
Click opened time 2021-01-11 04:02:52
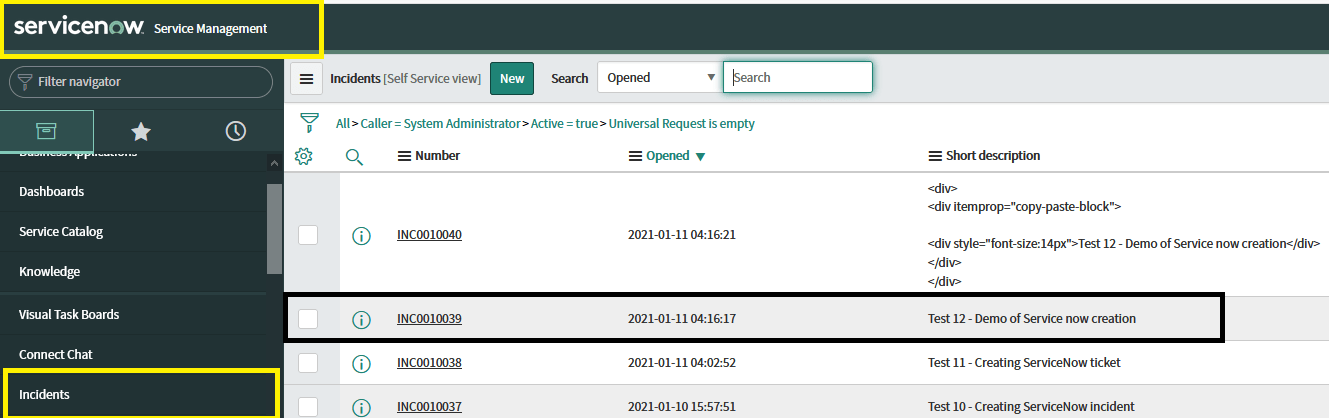(x=682, y=363)
